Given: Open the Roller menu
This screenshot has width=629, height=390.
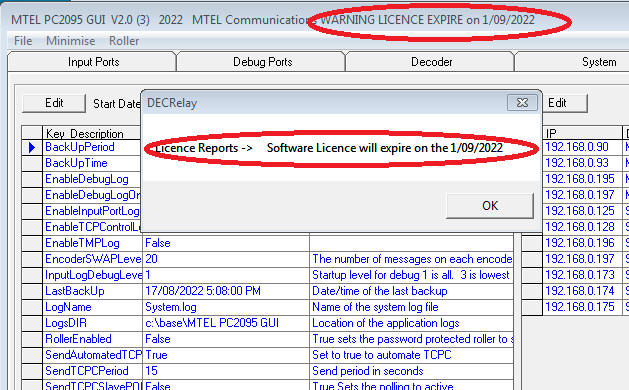Looking at the screenshot, I should point(124,41).
